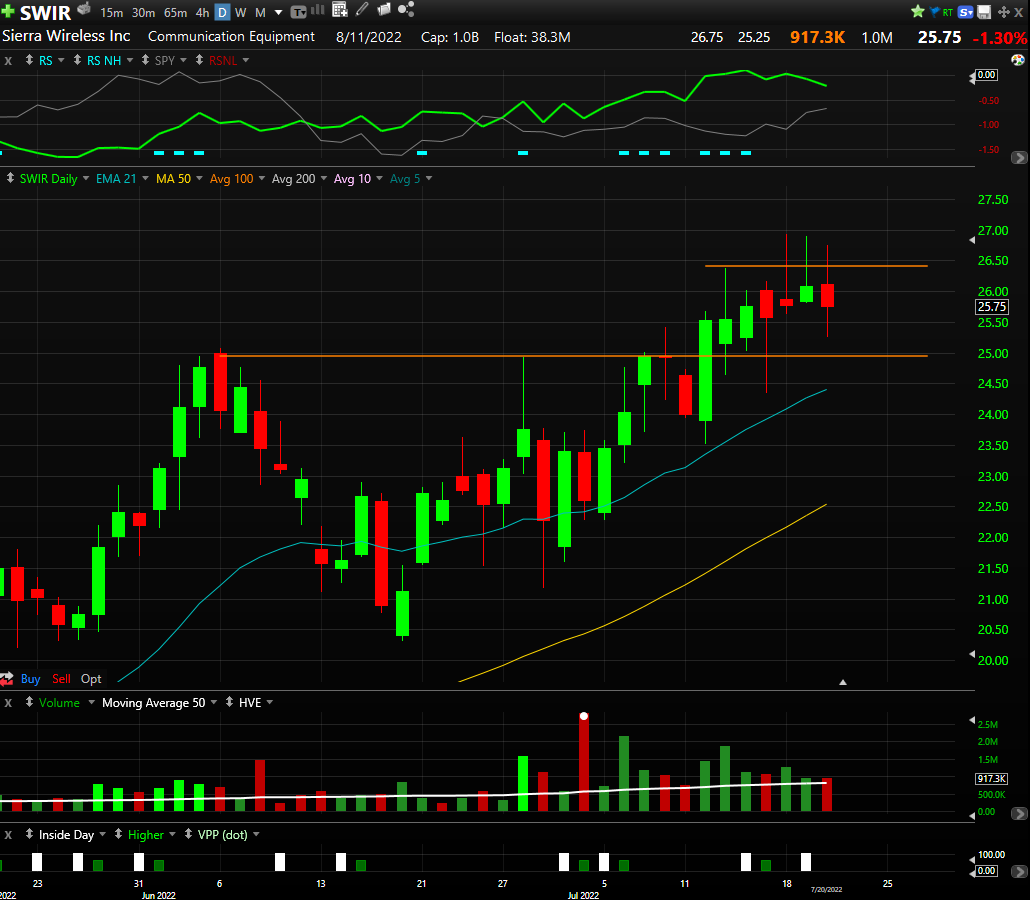Click the buy/sell swap icon left of Buy
Screen dimensions: 1030x900
pyautogui.click(x=7, y=679)
